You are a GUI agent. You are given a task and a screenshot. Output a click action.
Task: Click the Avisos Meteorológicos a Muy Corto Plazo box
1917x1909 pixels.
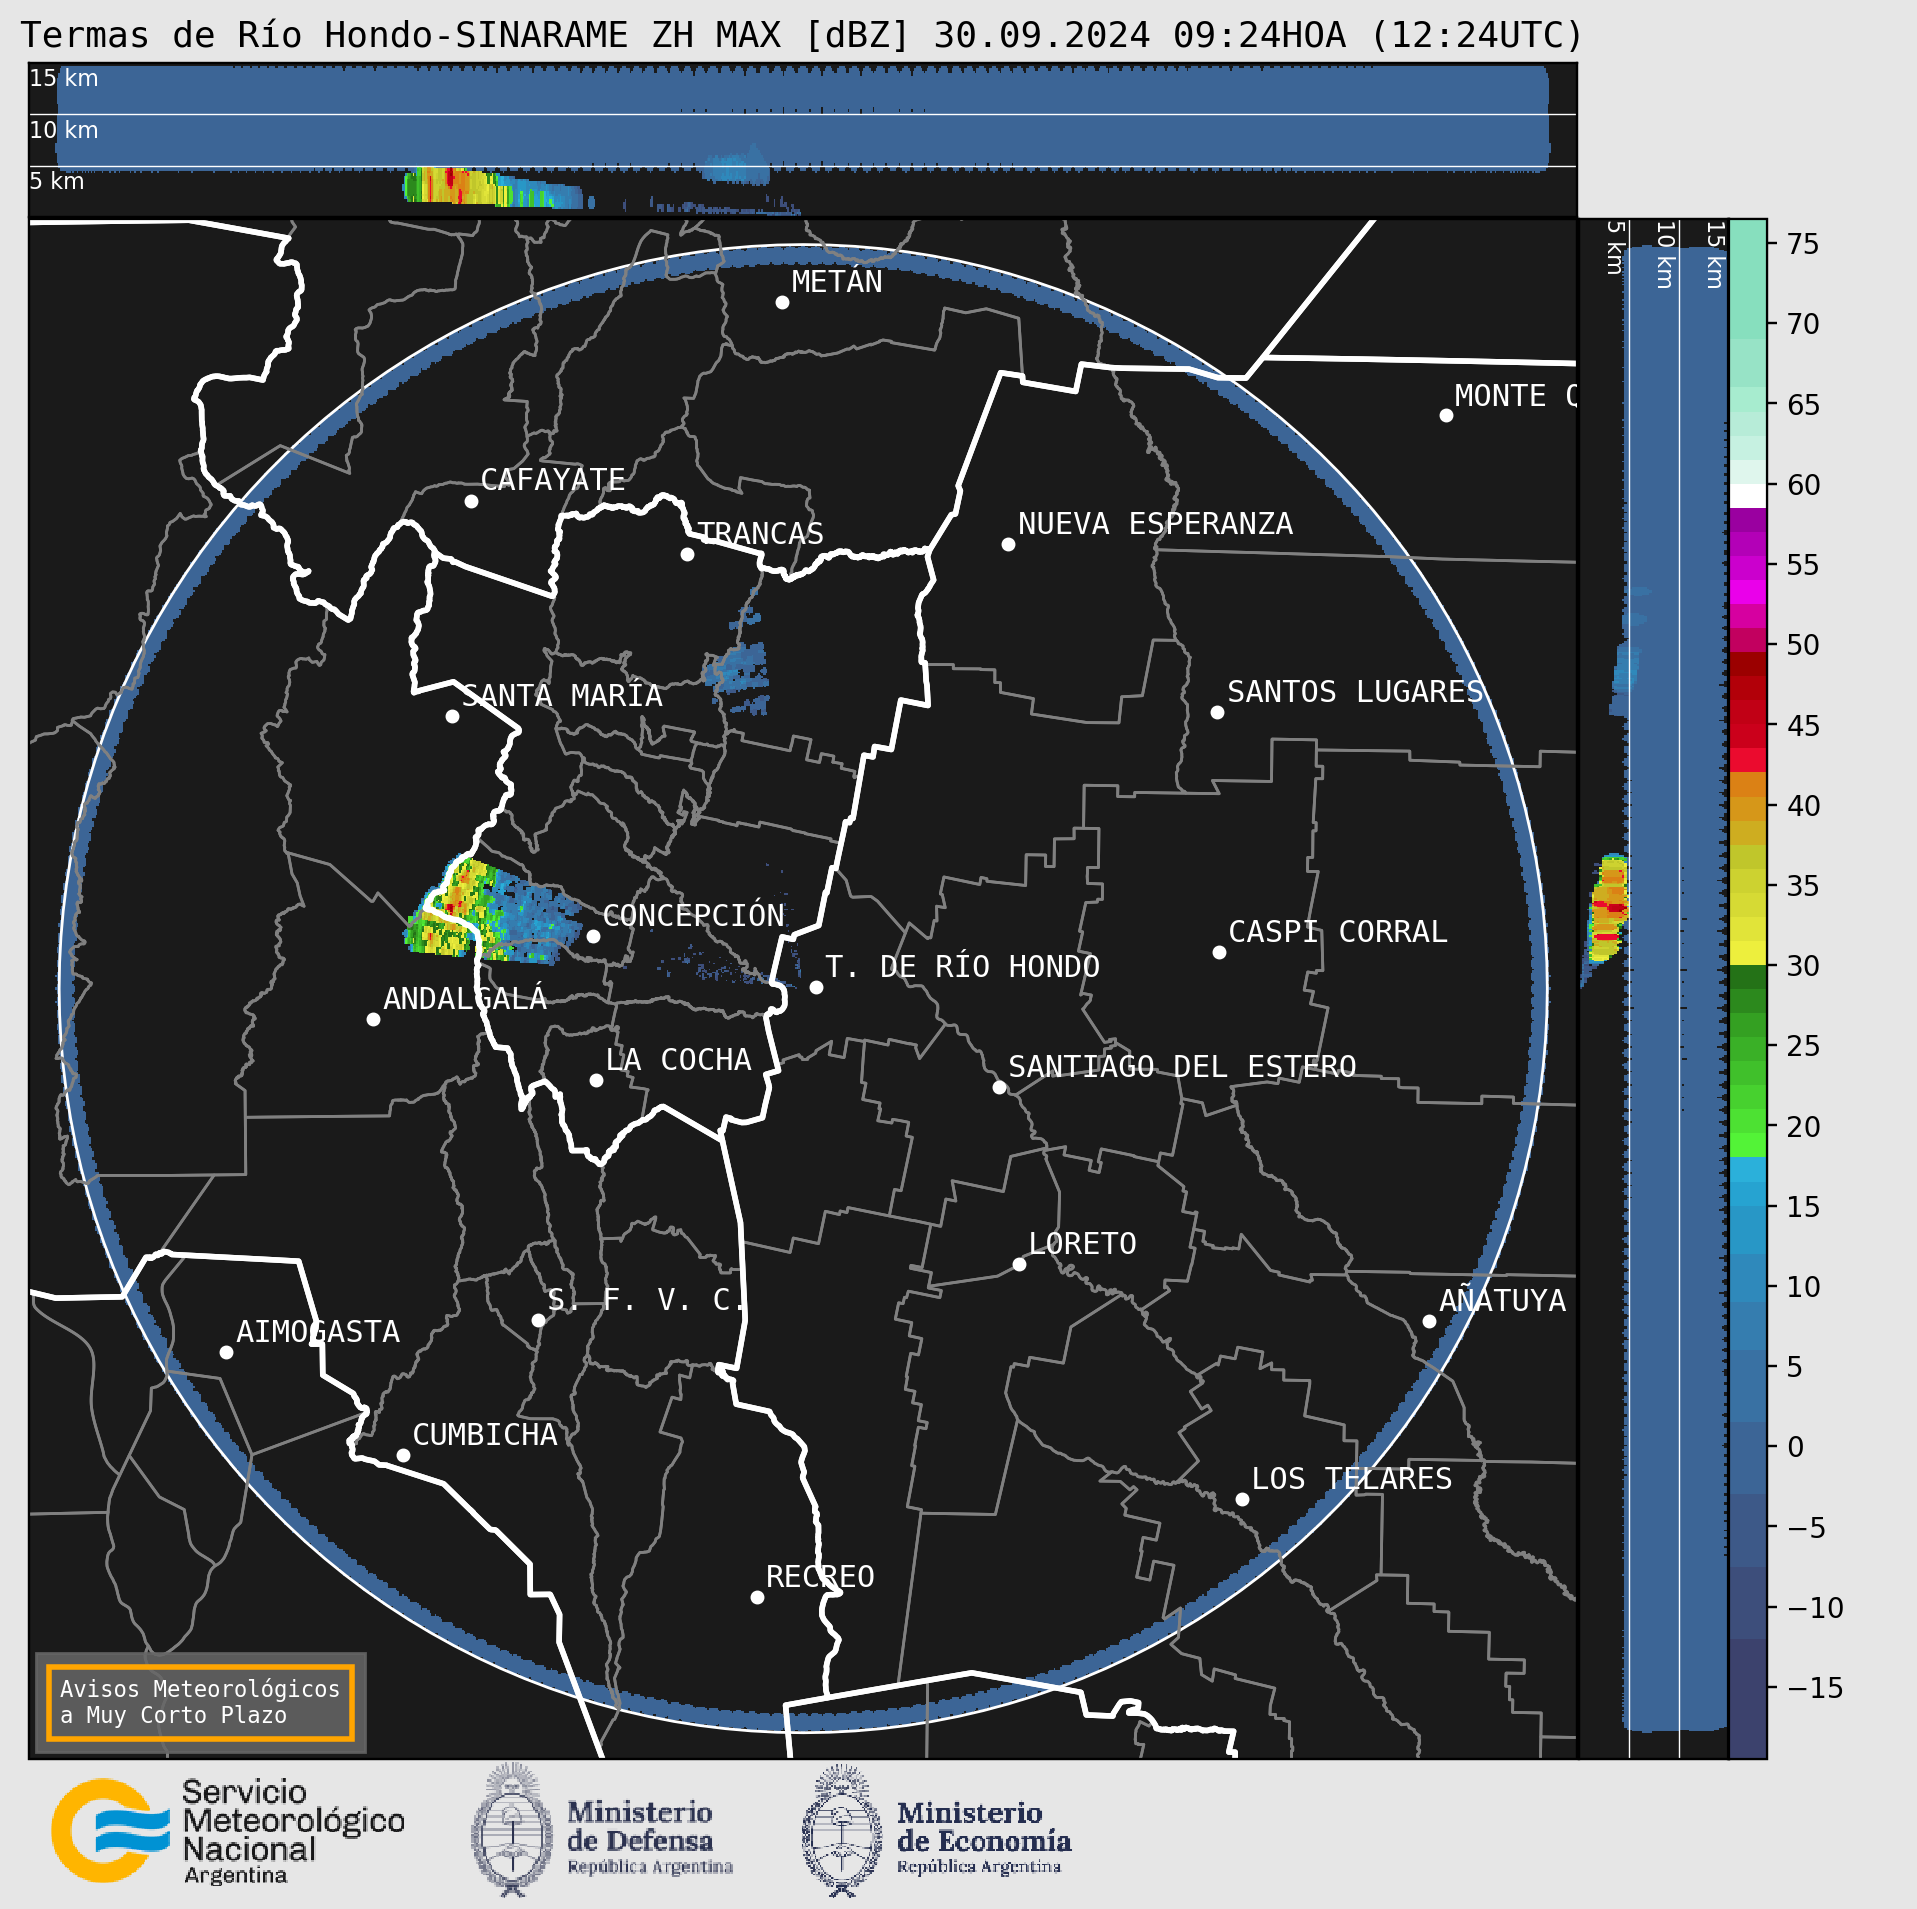200,1702
